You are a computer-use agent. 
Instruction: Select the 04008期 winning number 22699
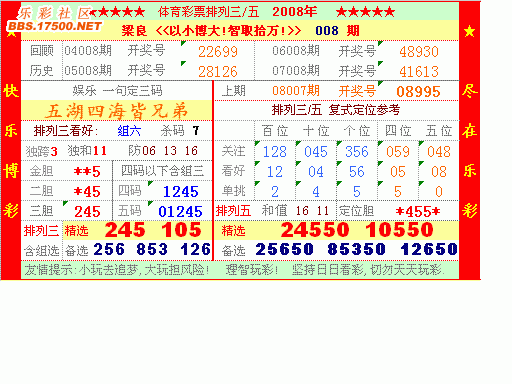[218, 52]
